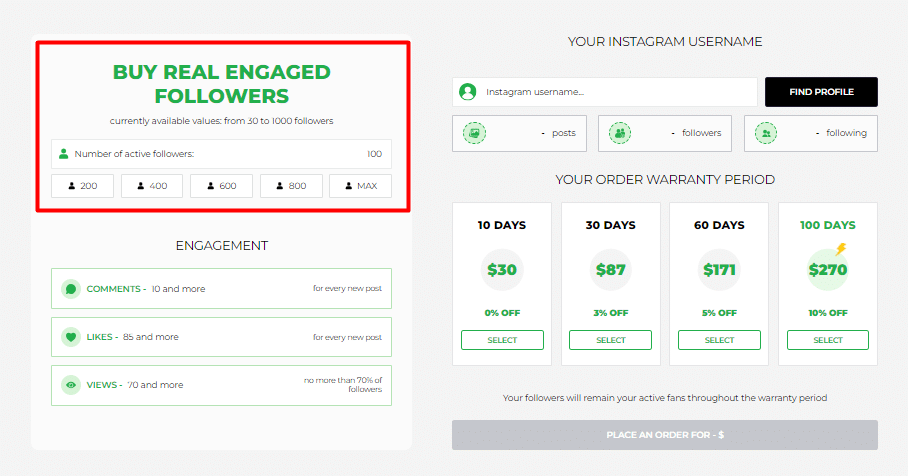Viewport: 908px width, 476px height.
Task: Choose the 200 followers preset
Action: coord(82,186)
